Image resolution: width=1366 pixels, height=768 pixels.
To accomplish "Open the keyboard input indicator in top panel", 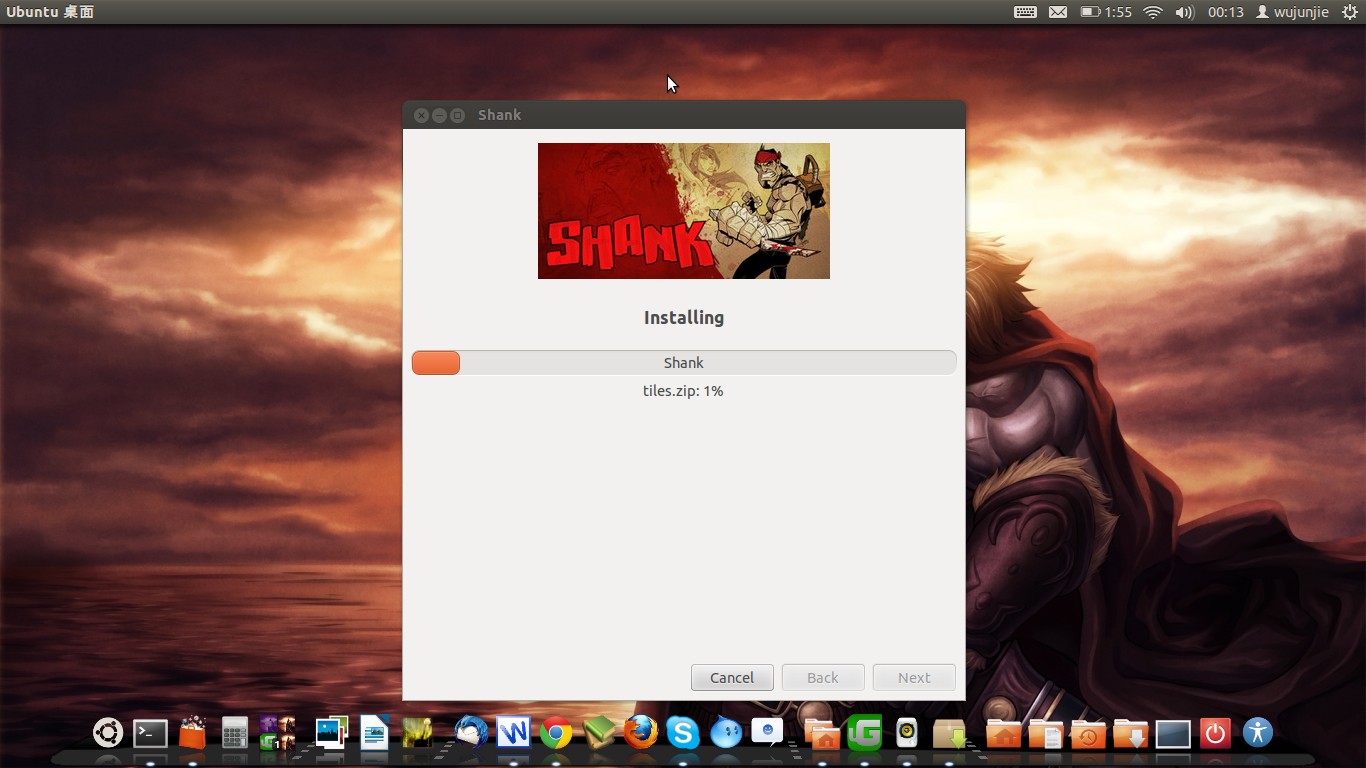I will pyautogui.click(x=1025, y=12).
